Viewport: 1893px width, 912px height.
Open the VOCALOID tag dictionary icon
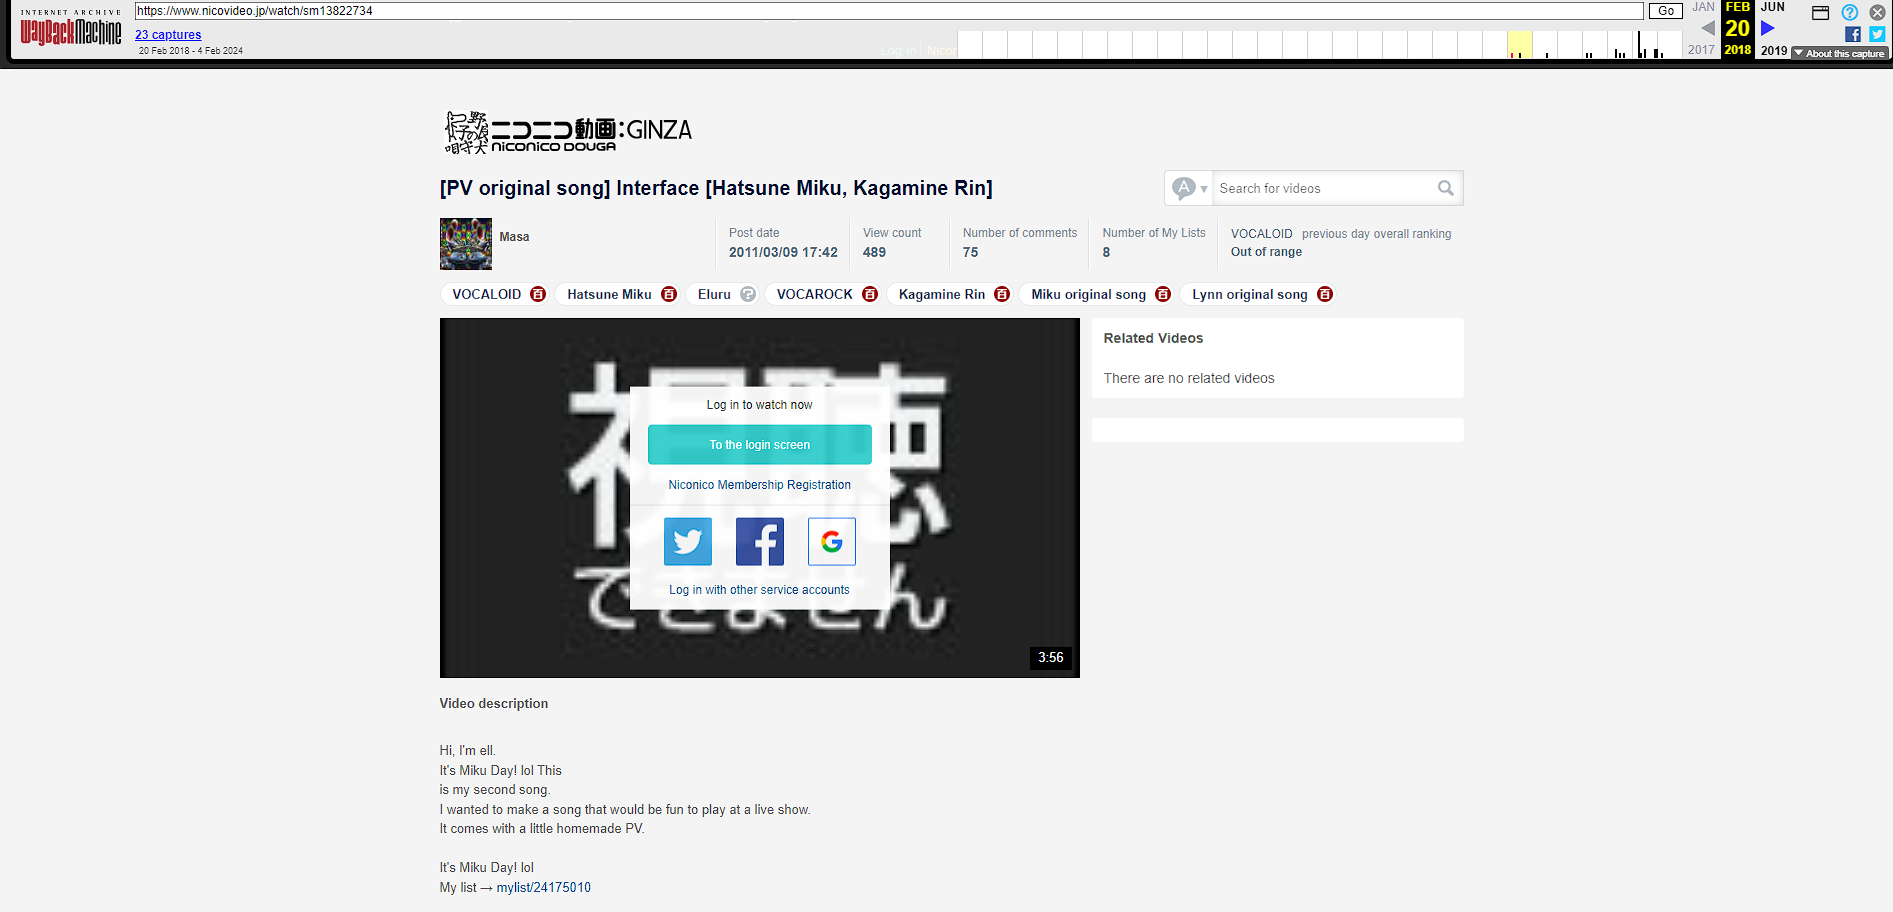click(x=538, y=294)
